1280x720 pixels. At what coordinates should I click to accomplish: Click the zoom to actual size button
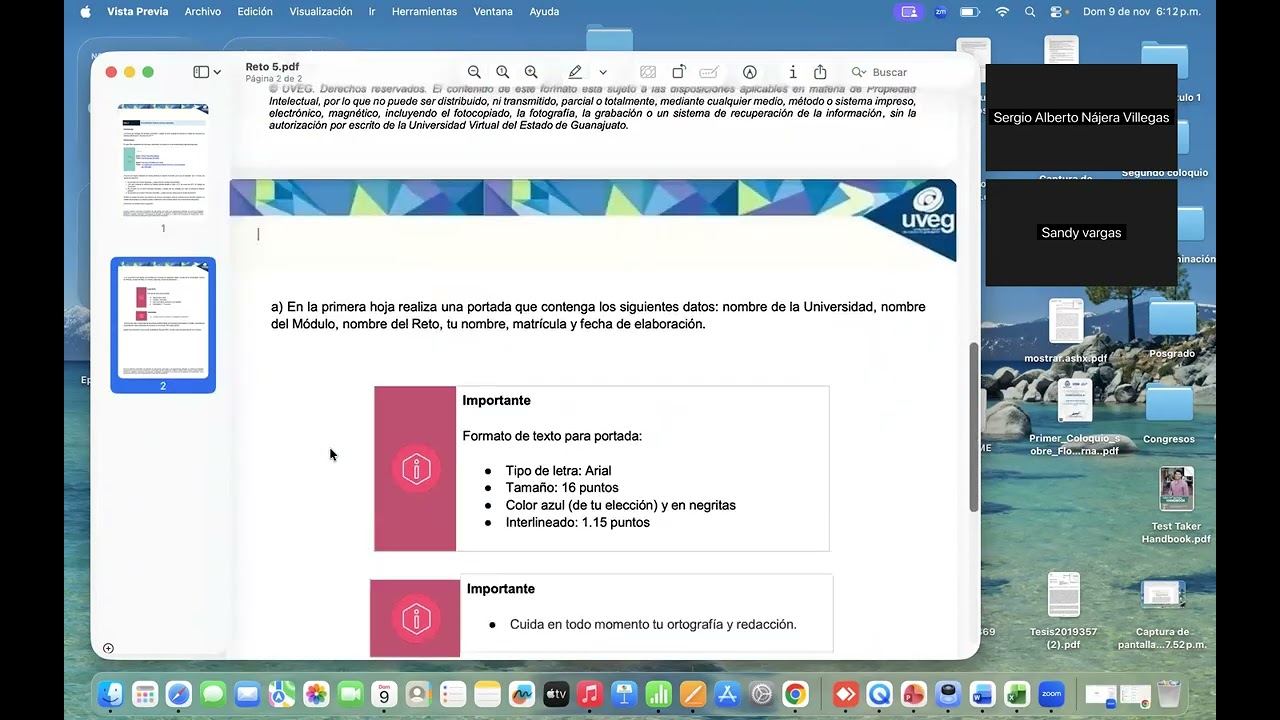[x=502, y=72]
